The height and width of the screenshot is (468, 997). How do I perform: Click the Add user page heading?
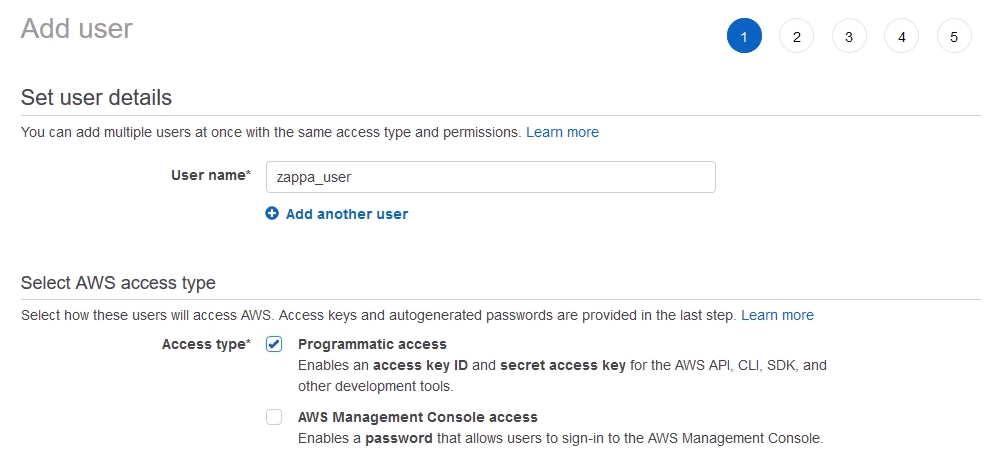click(x=77, y=28)
